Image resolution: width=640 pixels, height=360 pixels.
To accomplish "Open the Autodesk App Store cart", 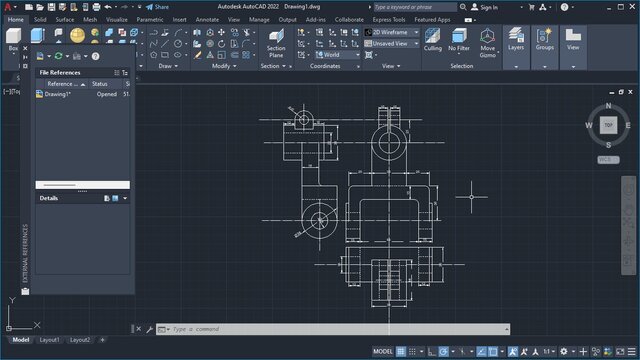I will coord(531,7).
